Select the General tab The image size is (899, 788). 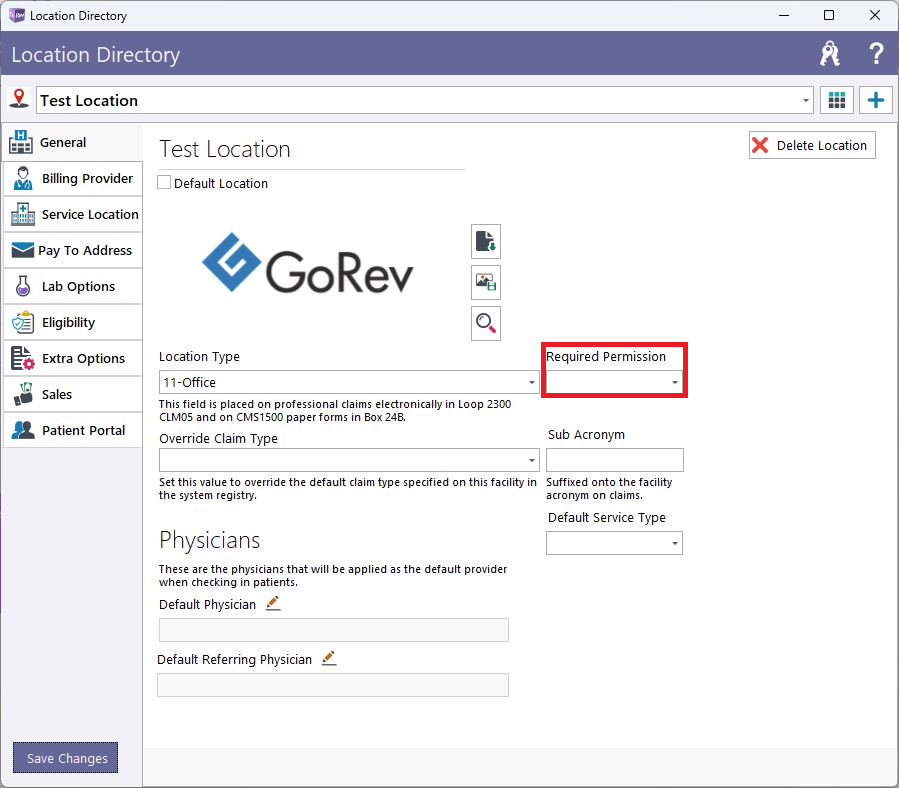coord(73,142)
